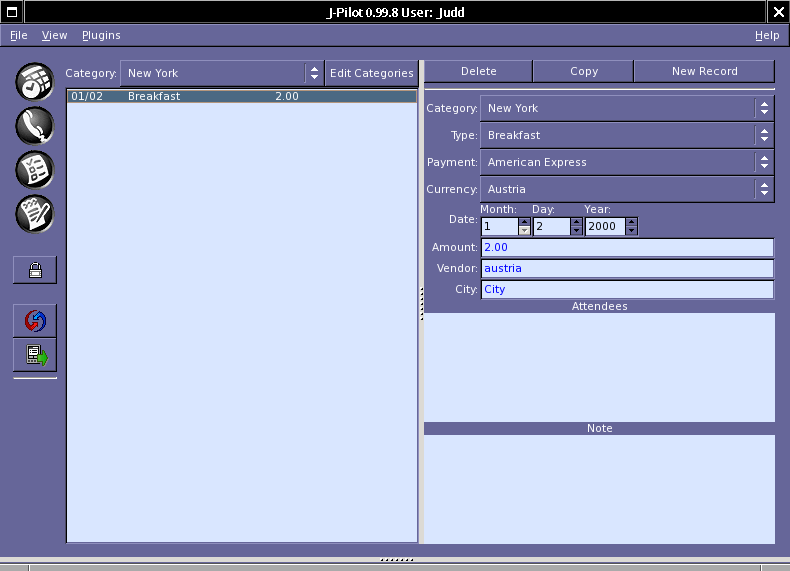The image size is (790, 571).
Task: Click the red-blue Sync icon
Action: (x=35, y=321)
